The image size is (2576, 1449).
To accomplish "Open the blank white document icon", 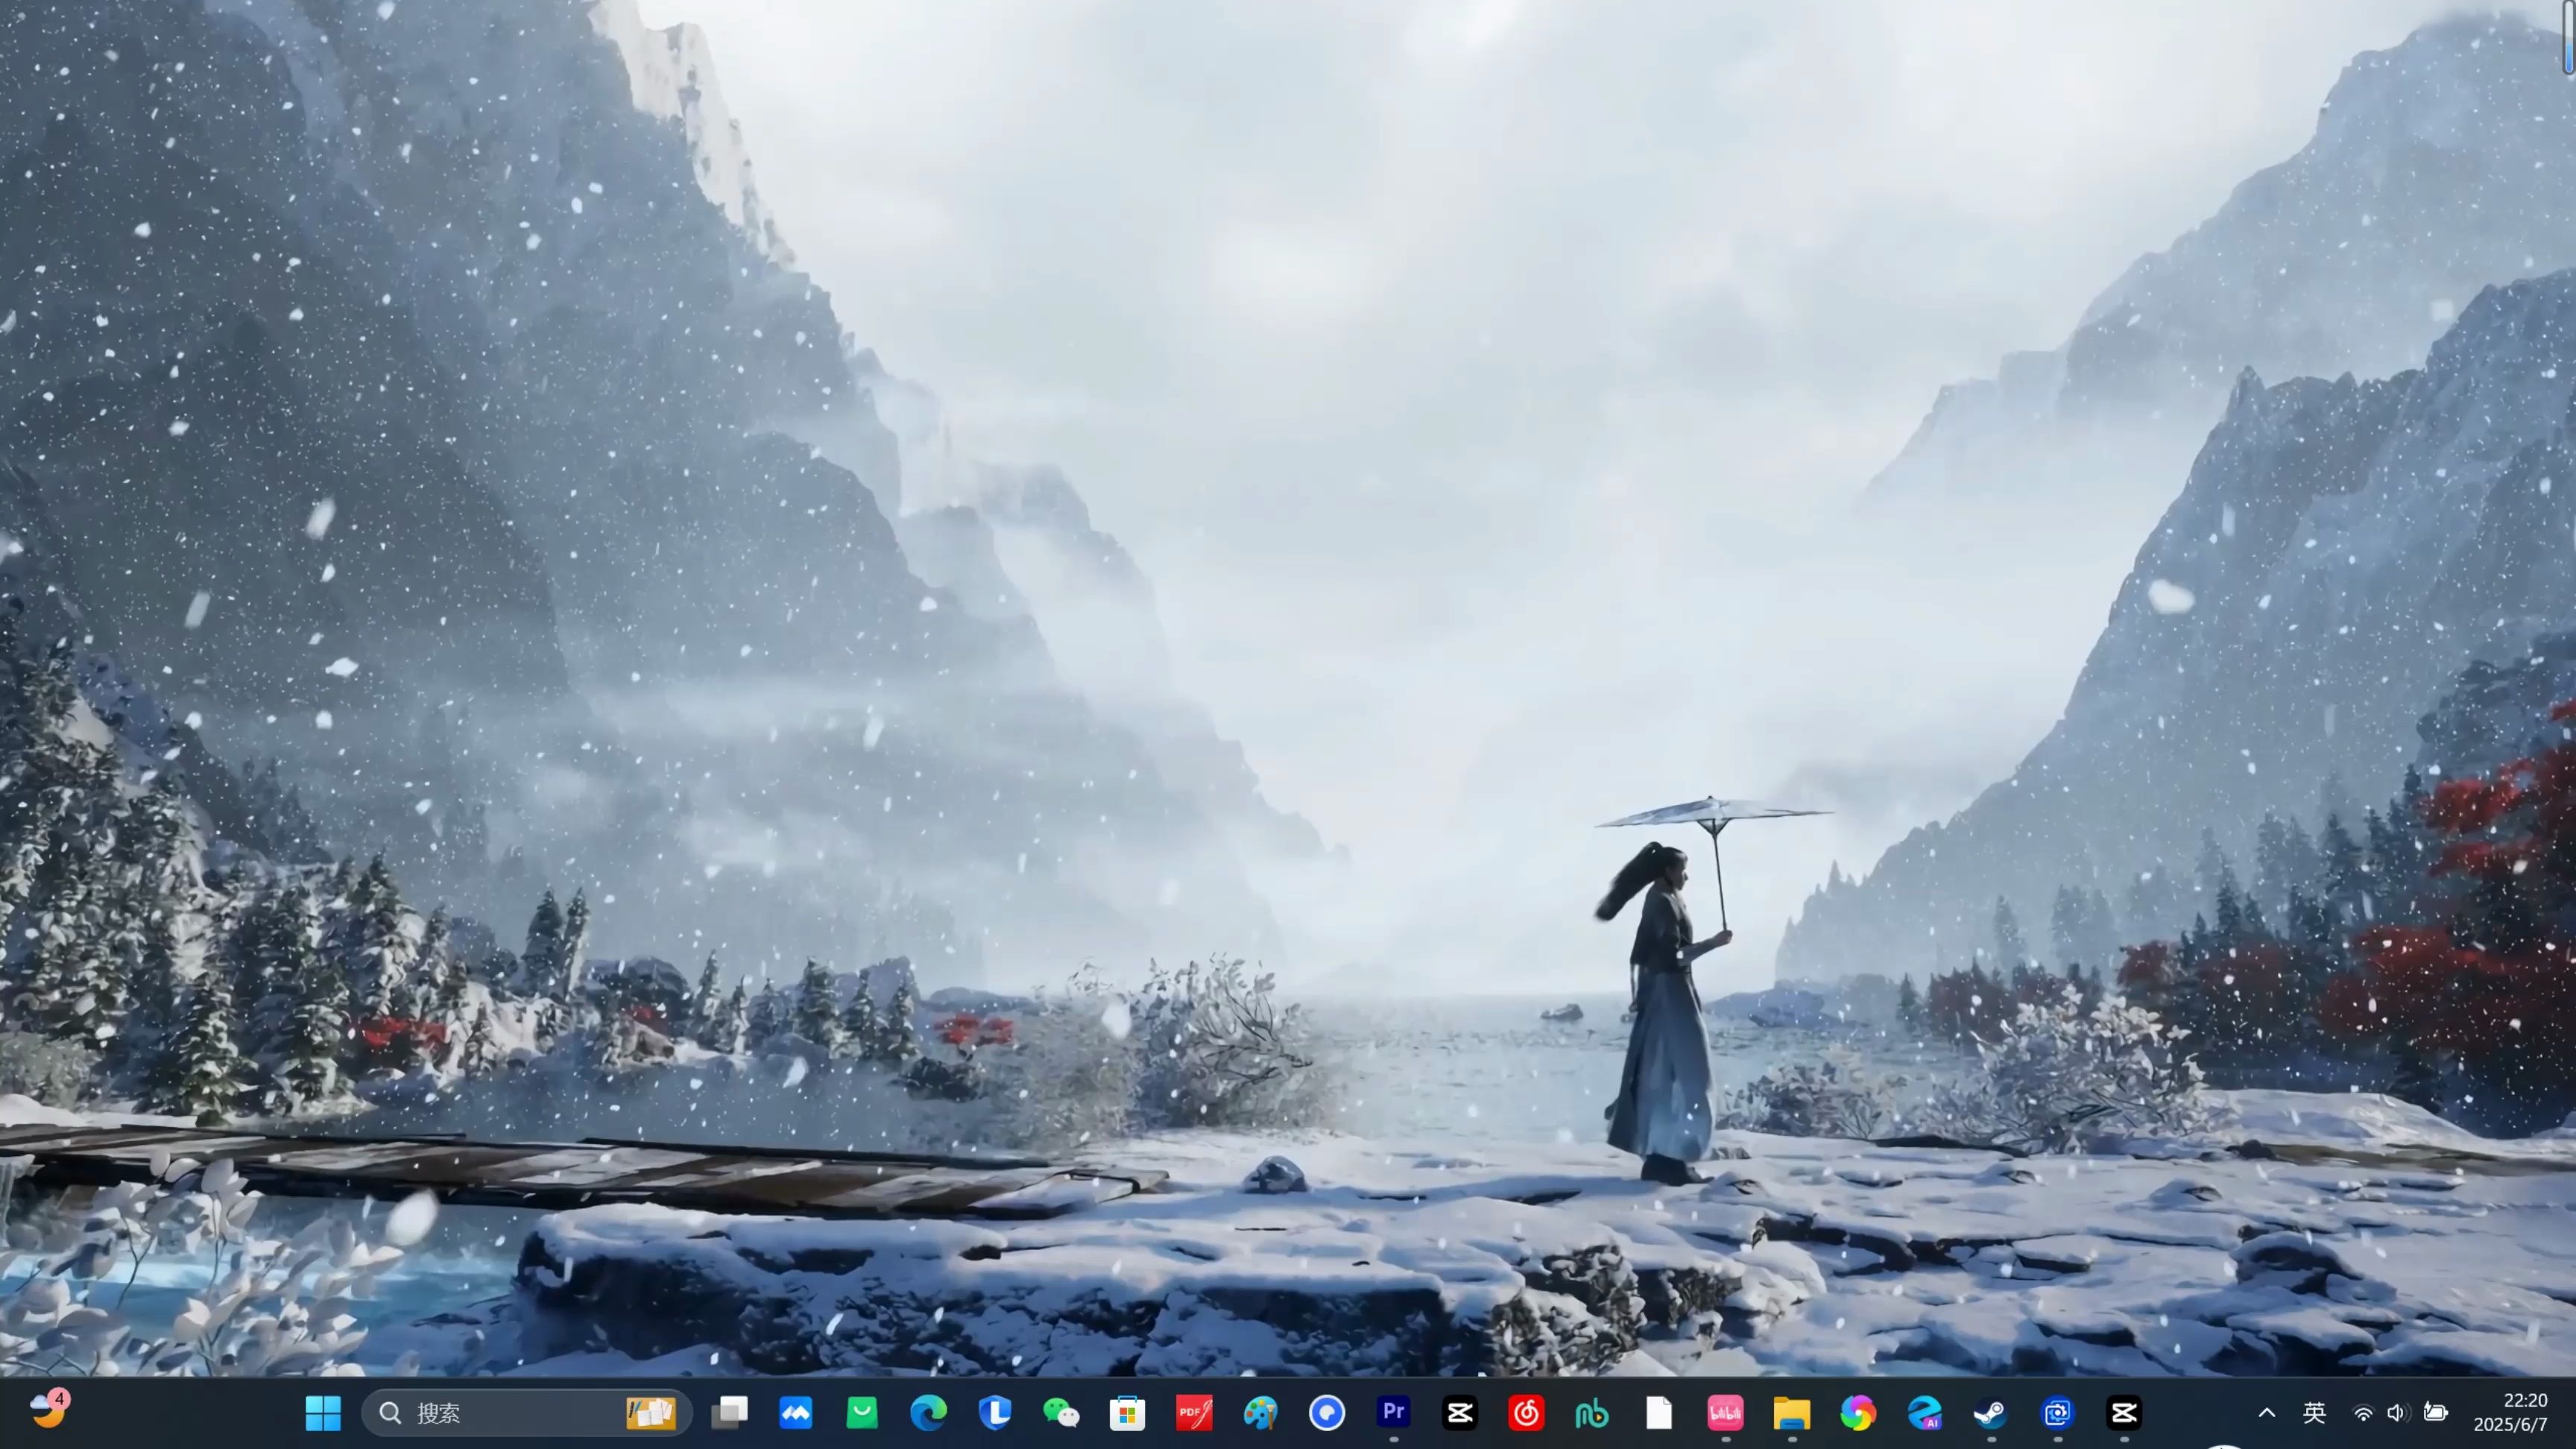I will coord(1659,1413).
